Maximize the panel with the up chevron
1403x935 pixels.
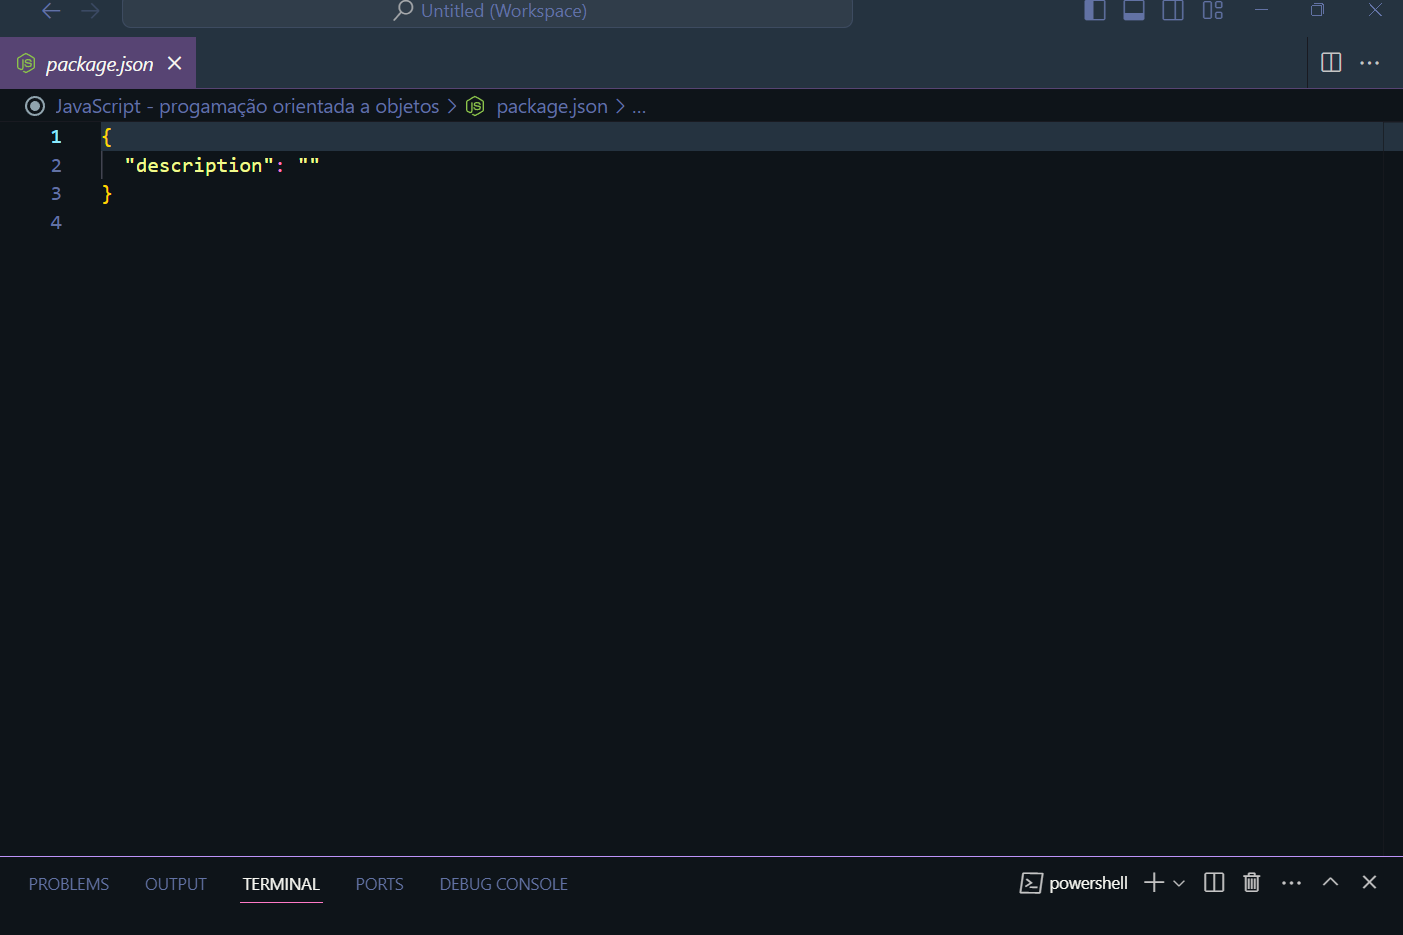(x=1331, y=882)
